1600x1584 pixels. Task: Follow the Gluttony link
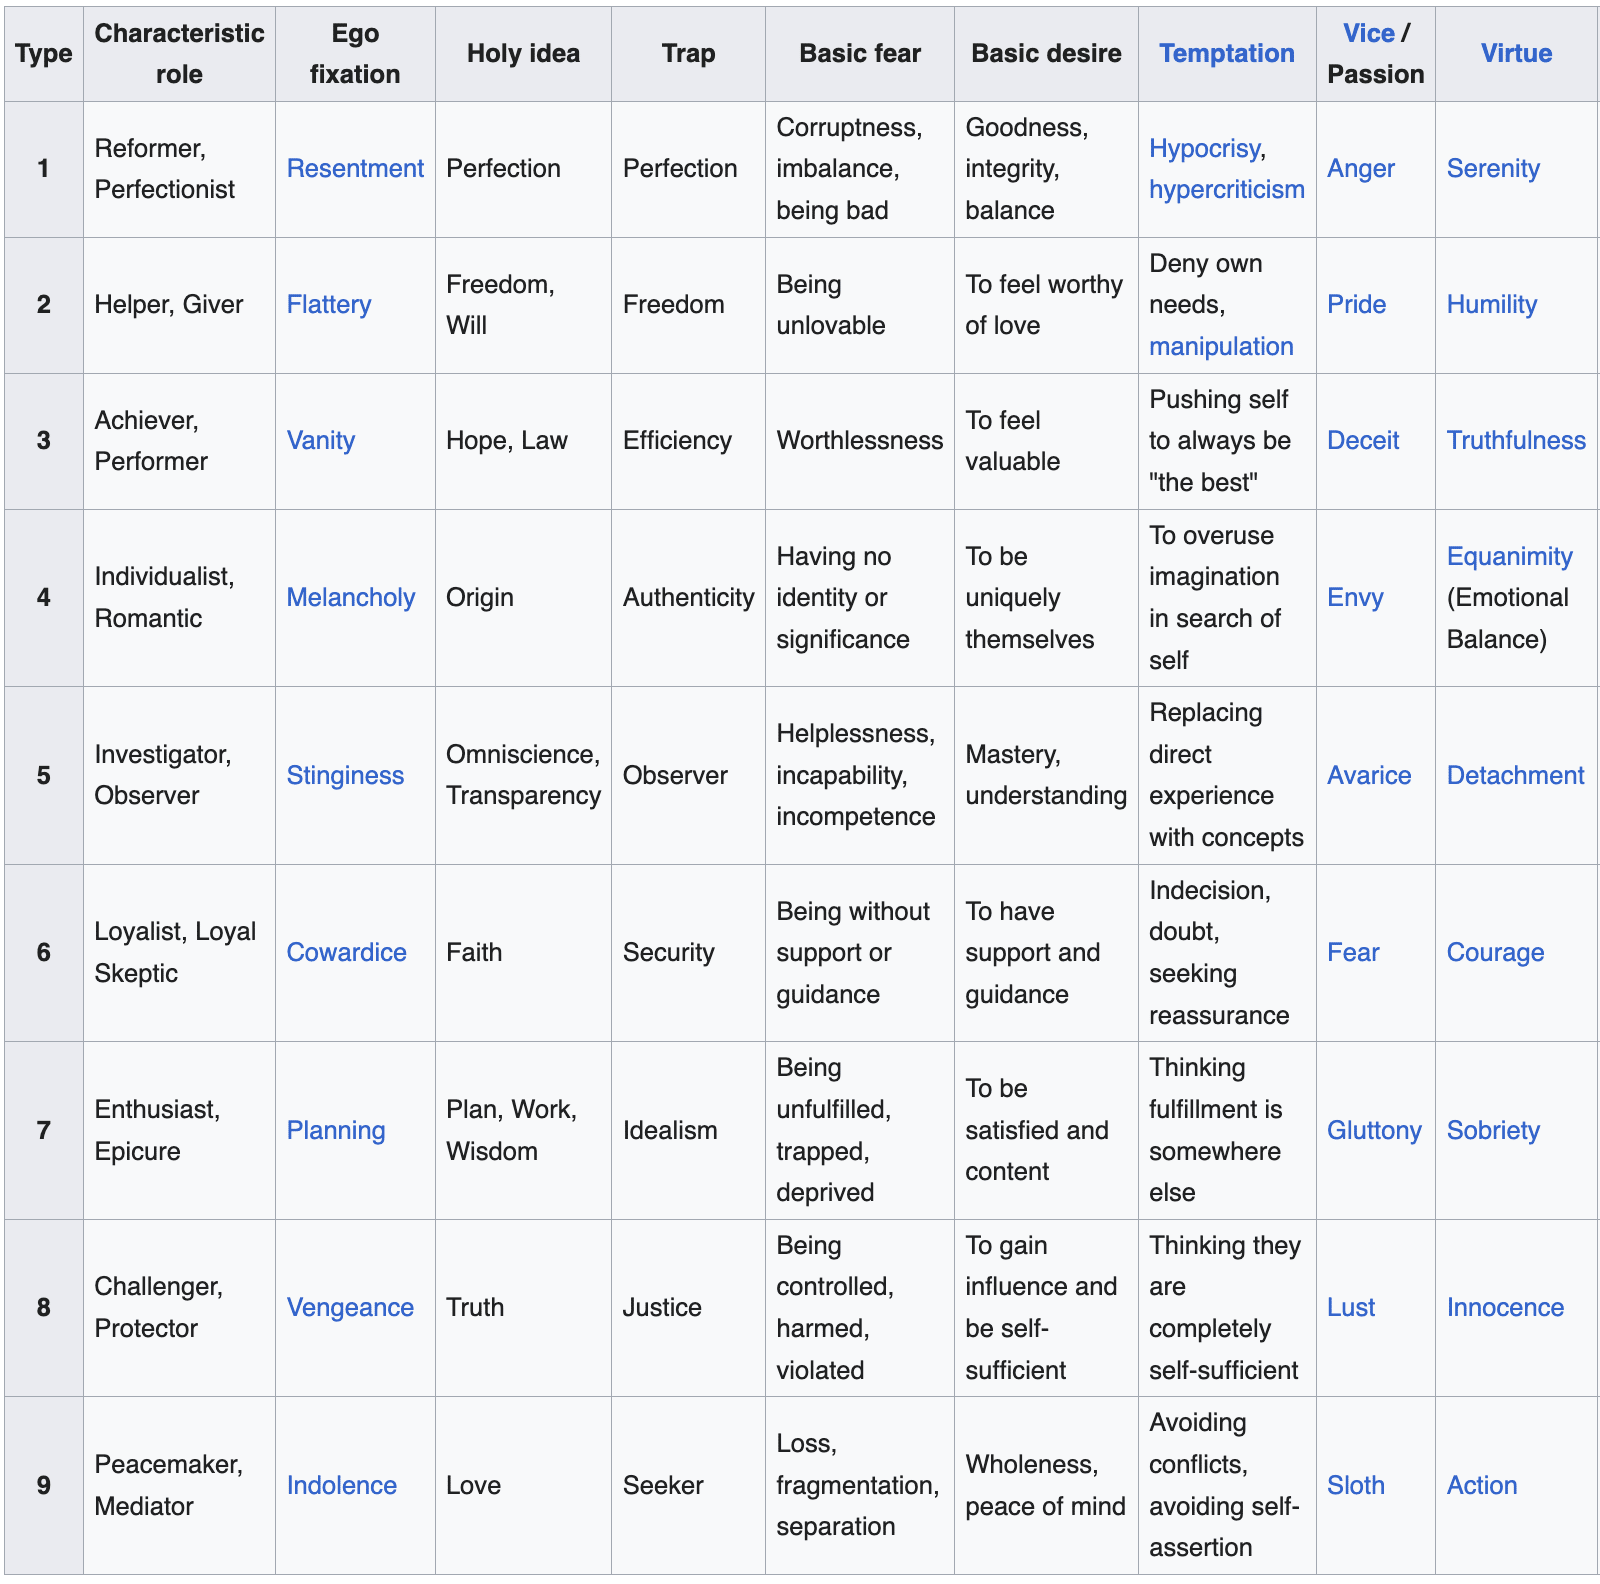click(x=1374, y=1130)
